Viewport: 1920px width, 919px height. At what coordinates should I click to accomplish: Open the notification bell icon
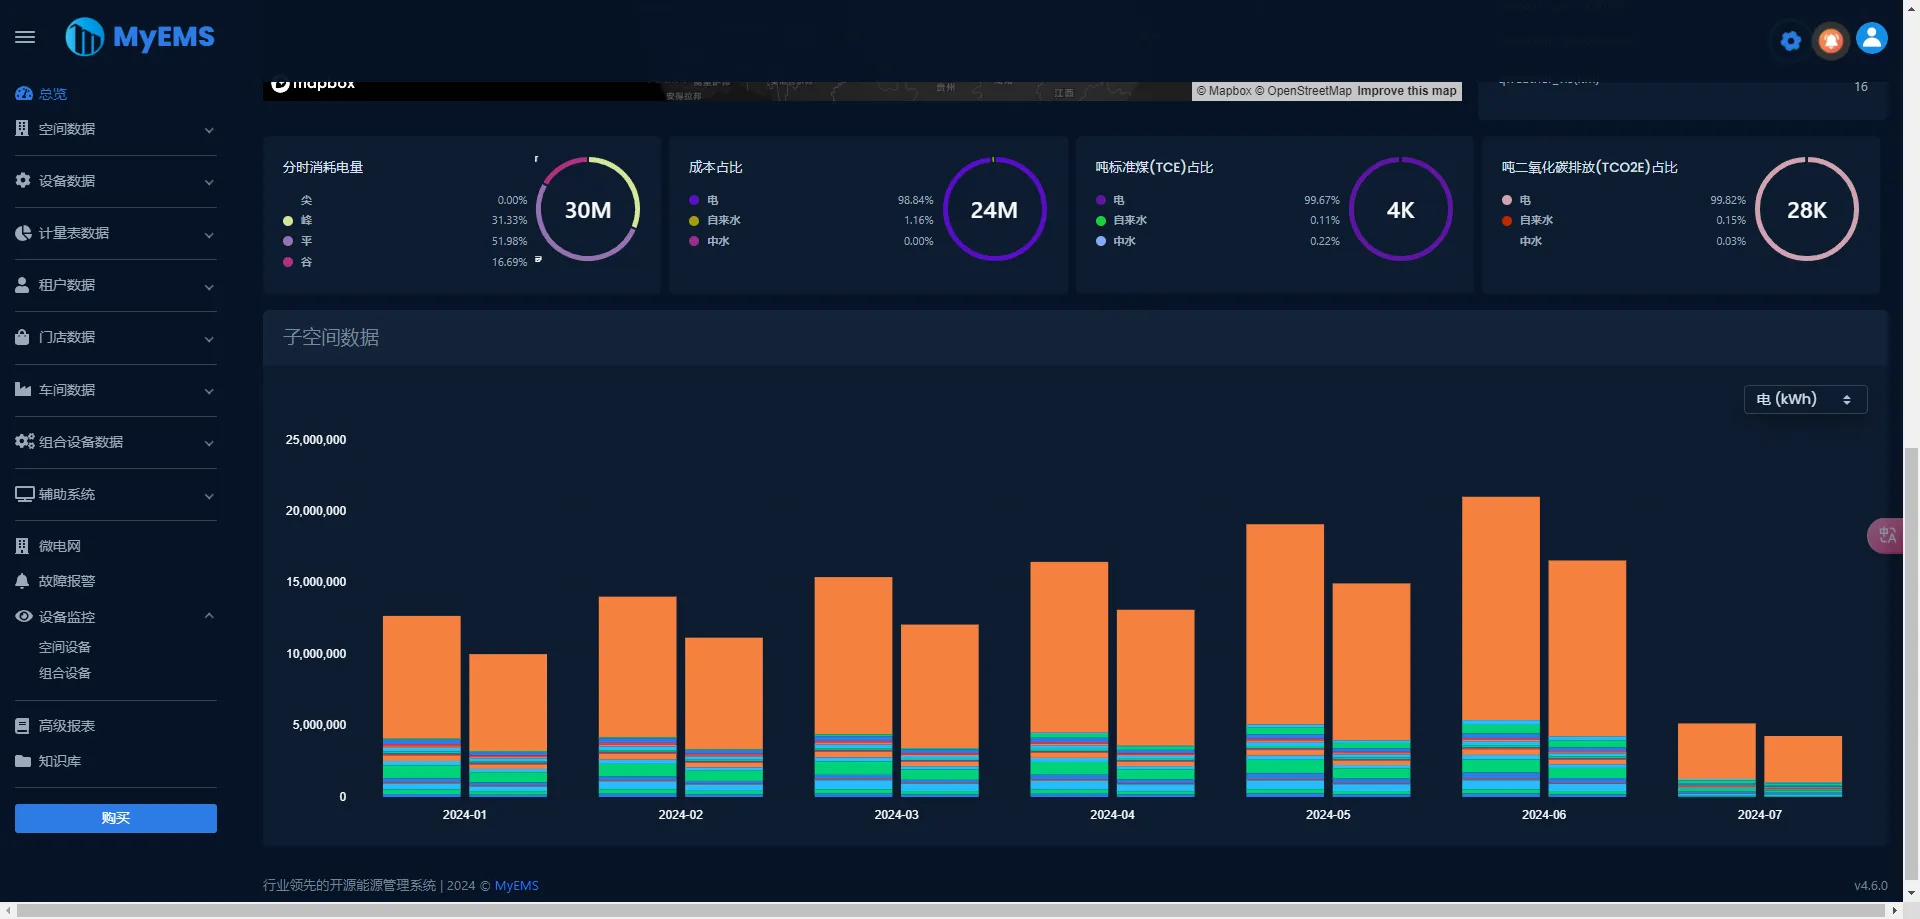[x=1831, y=40]
